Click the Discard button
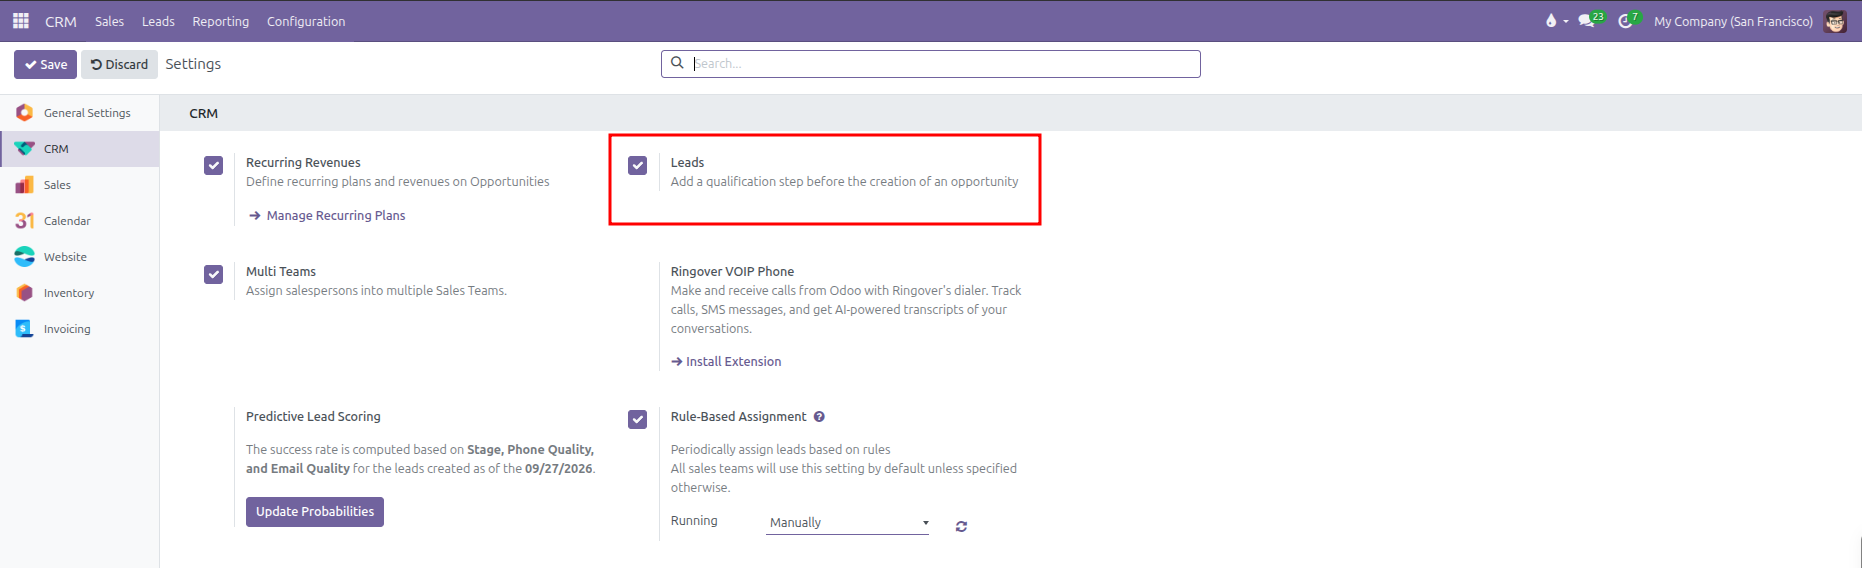This screenshot has width=1862, height=568. [x=119, y=64]
